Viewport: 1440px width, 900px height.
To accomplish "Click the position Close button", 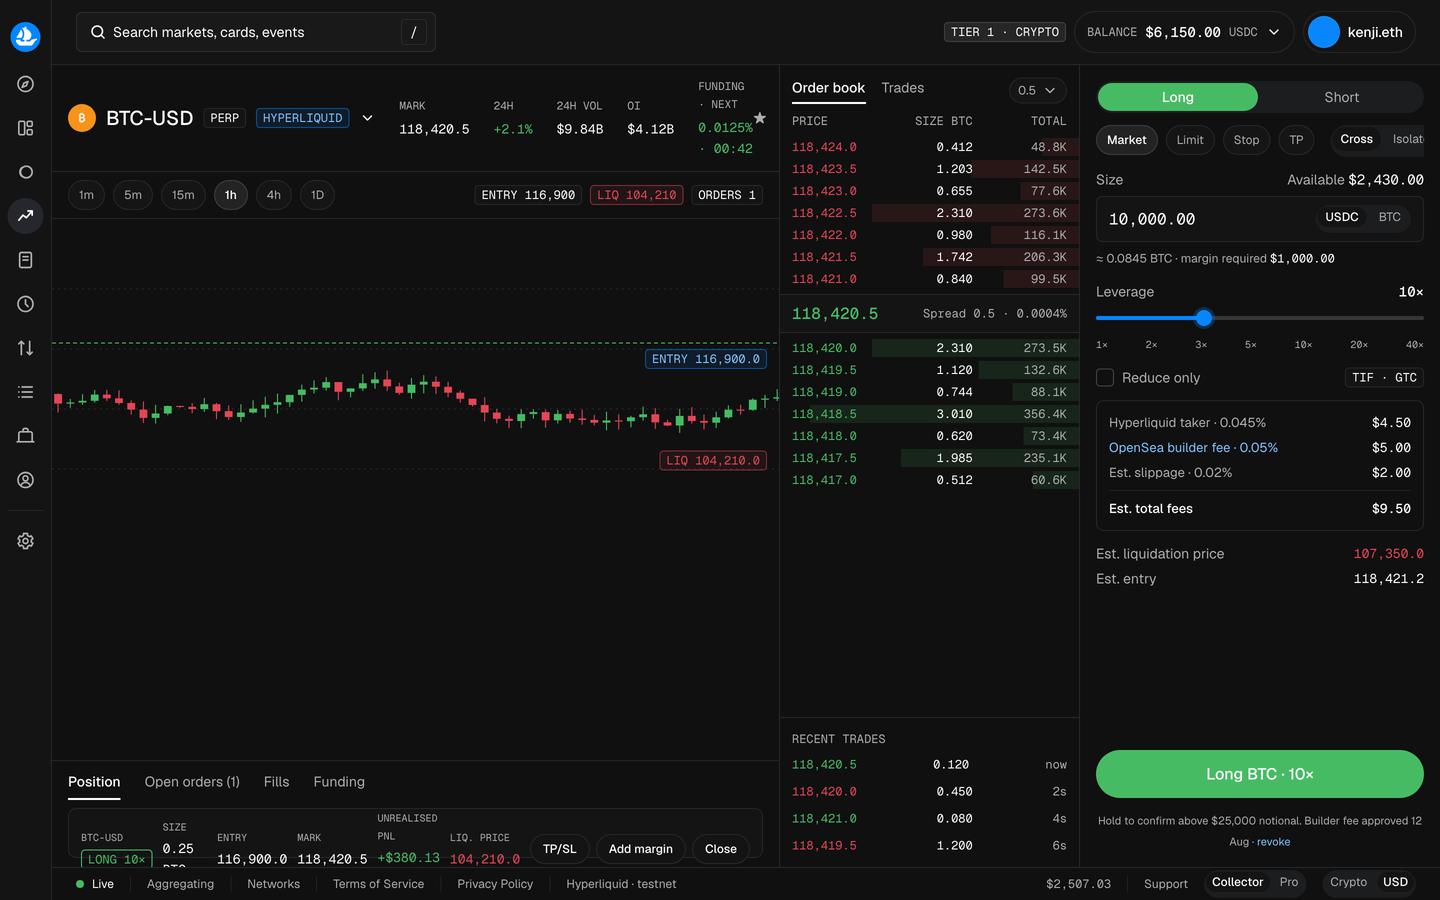I will 721,849.
